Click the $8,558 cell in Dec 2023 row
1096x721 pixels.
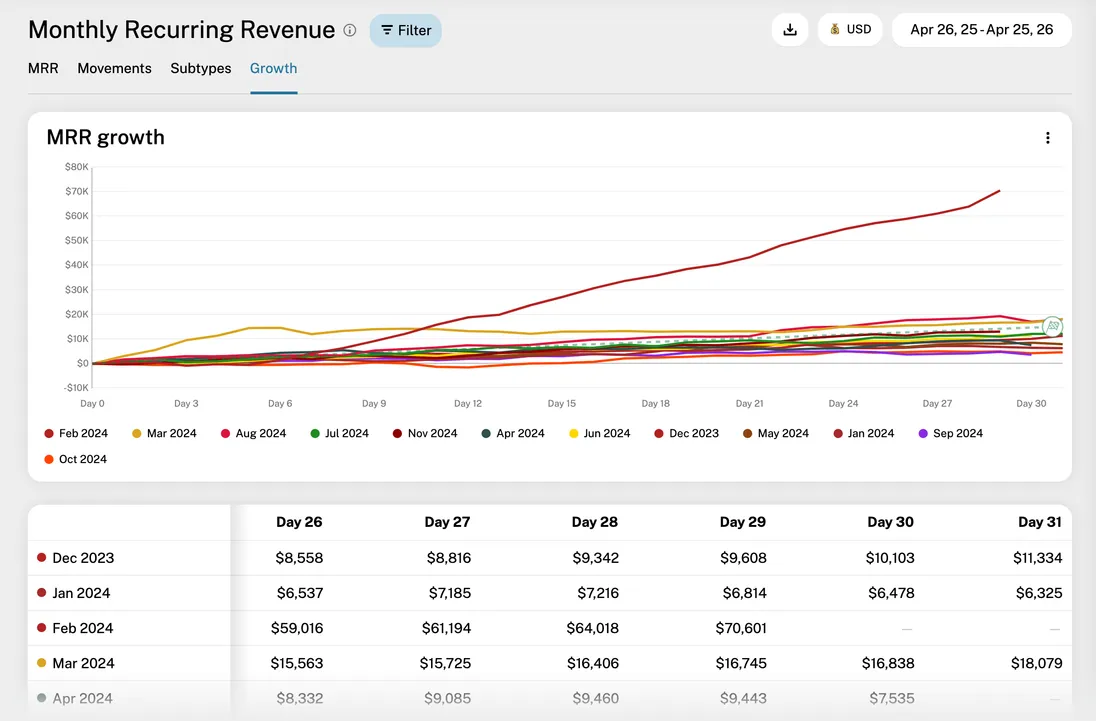[x=299, y=558]
